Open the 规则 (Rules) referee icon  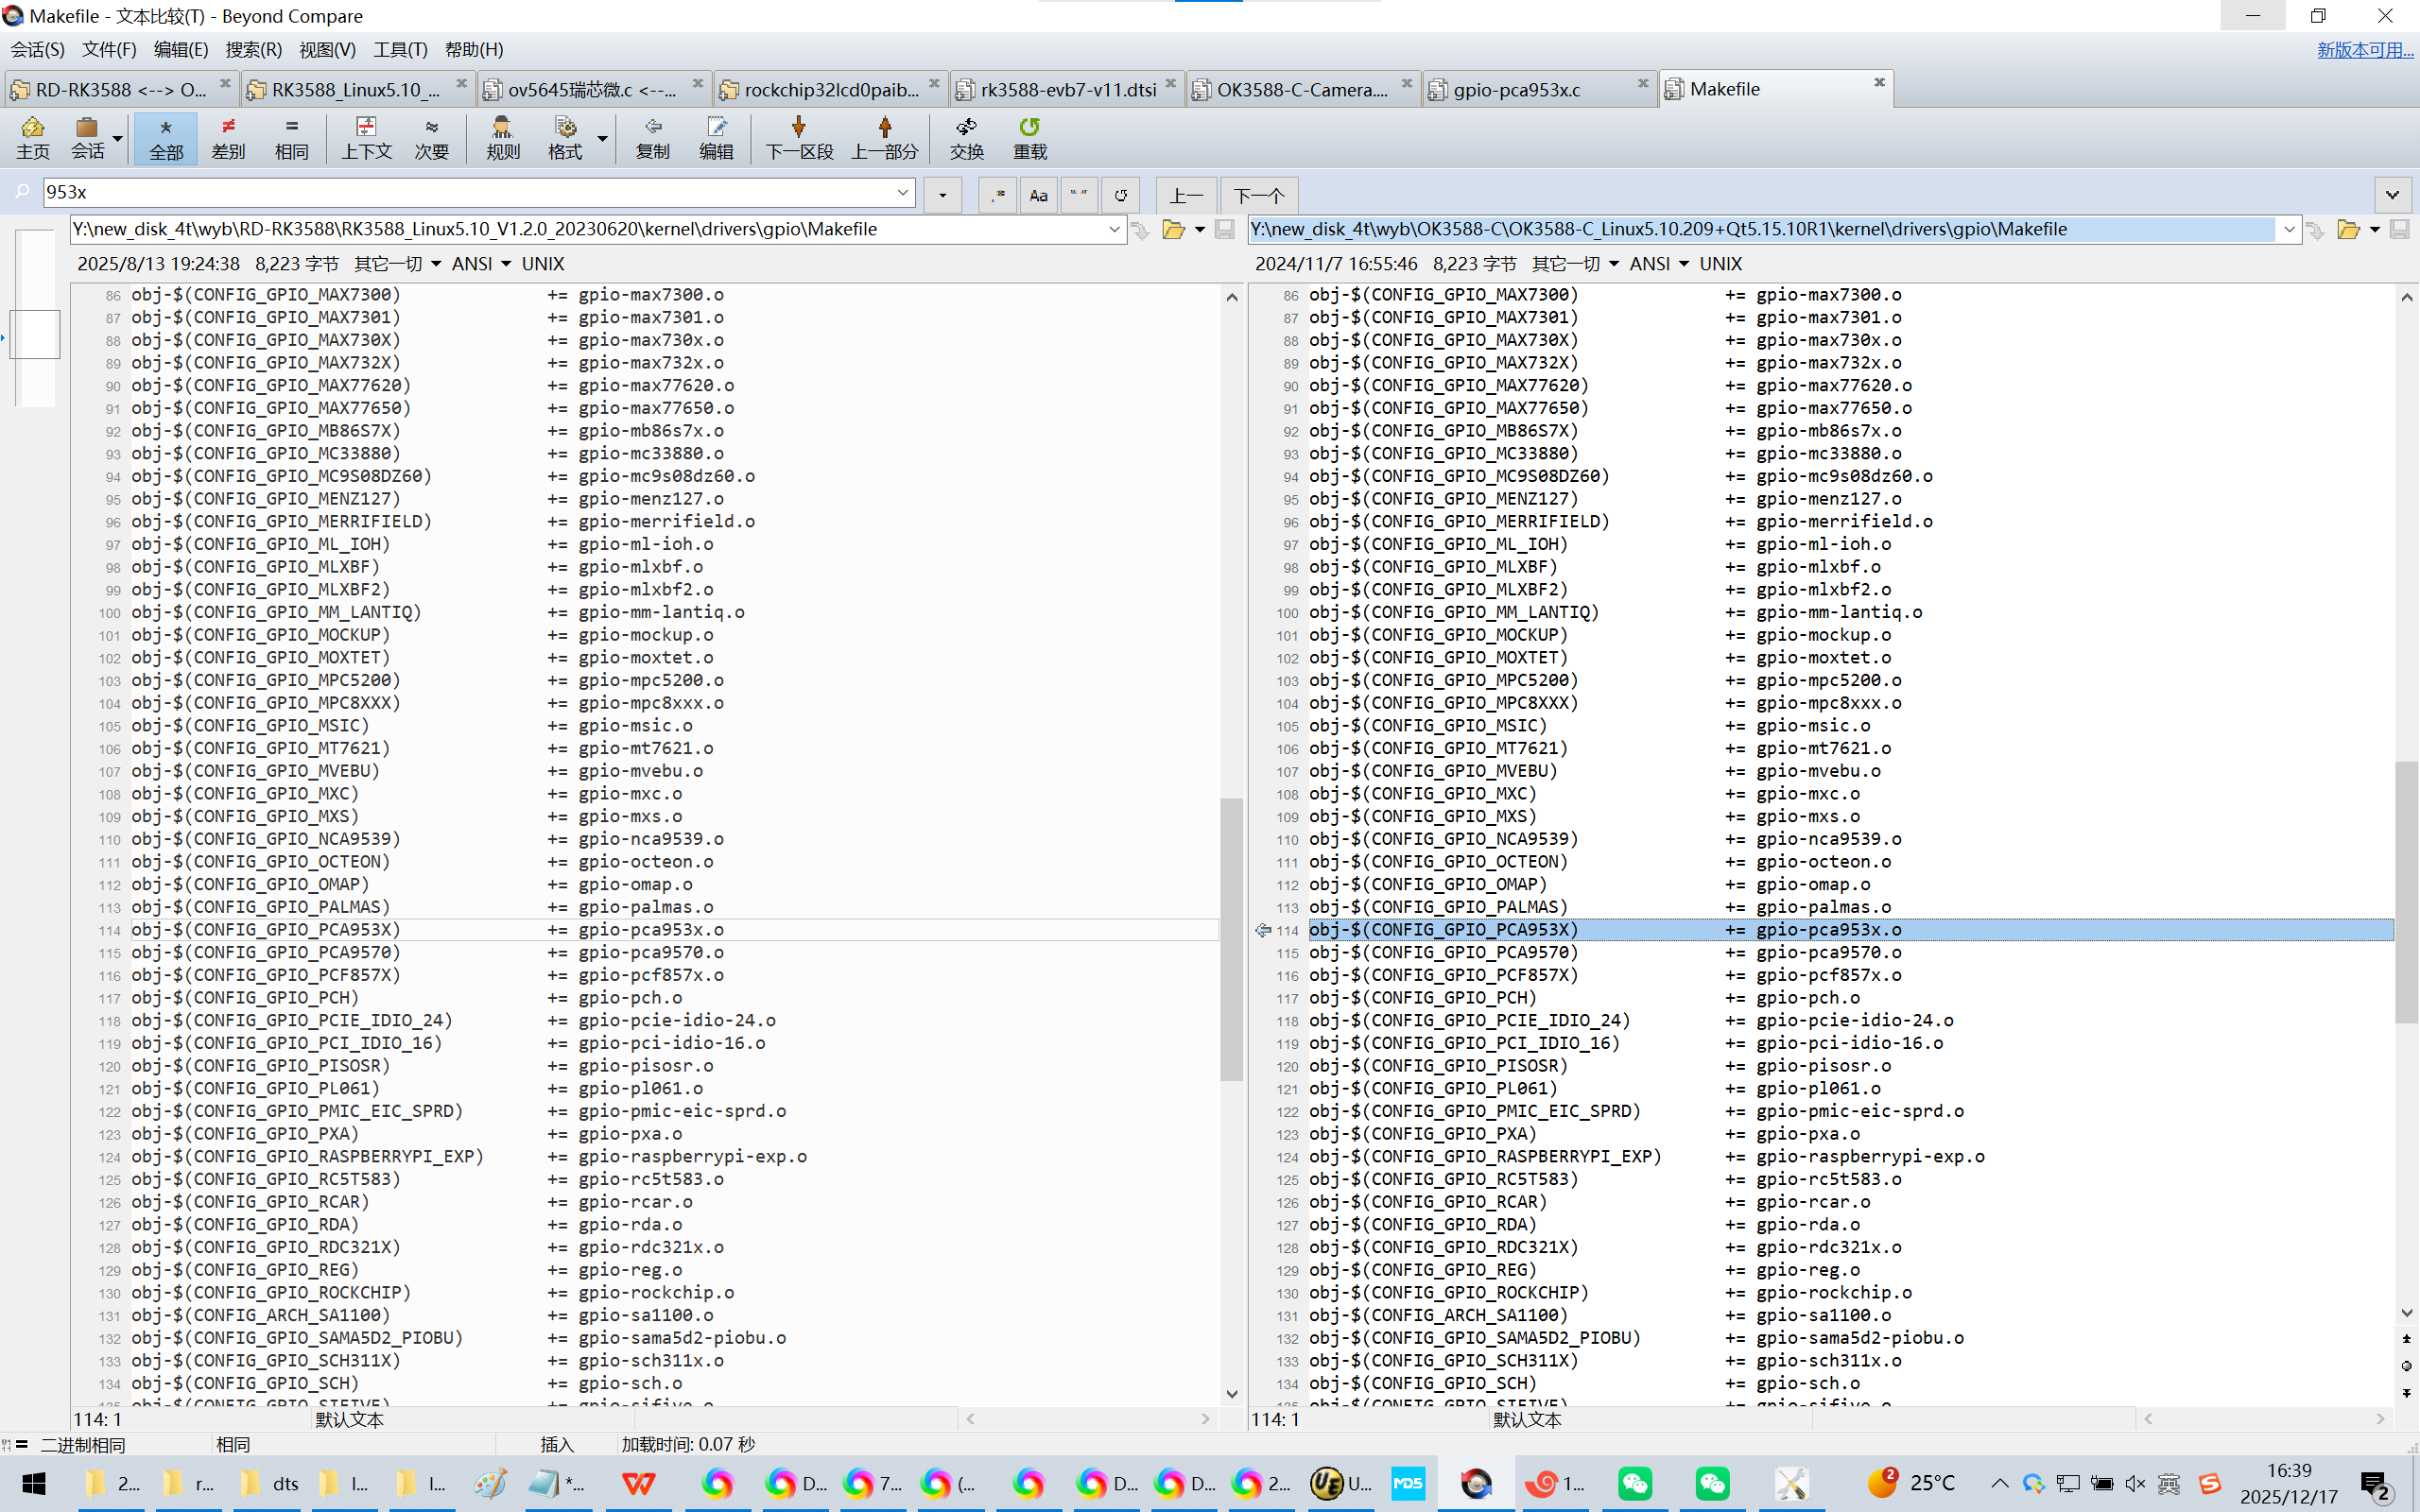pyautogui.click(x=502, y=137)
